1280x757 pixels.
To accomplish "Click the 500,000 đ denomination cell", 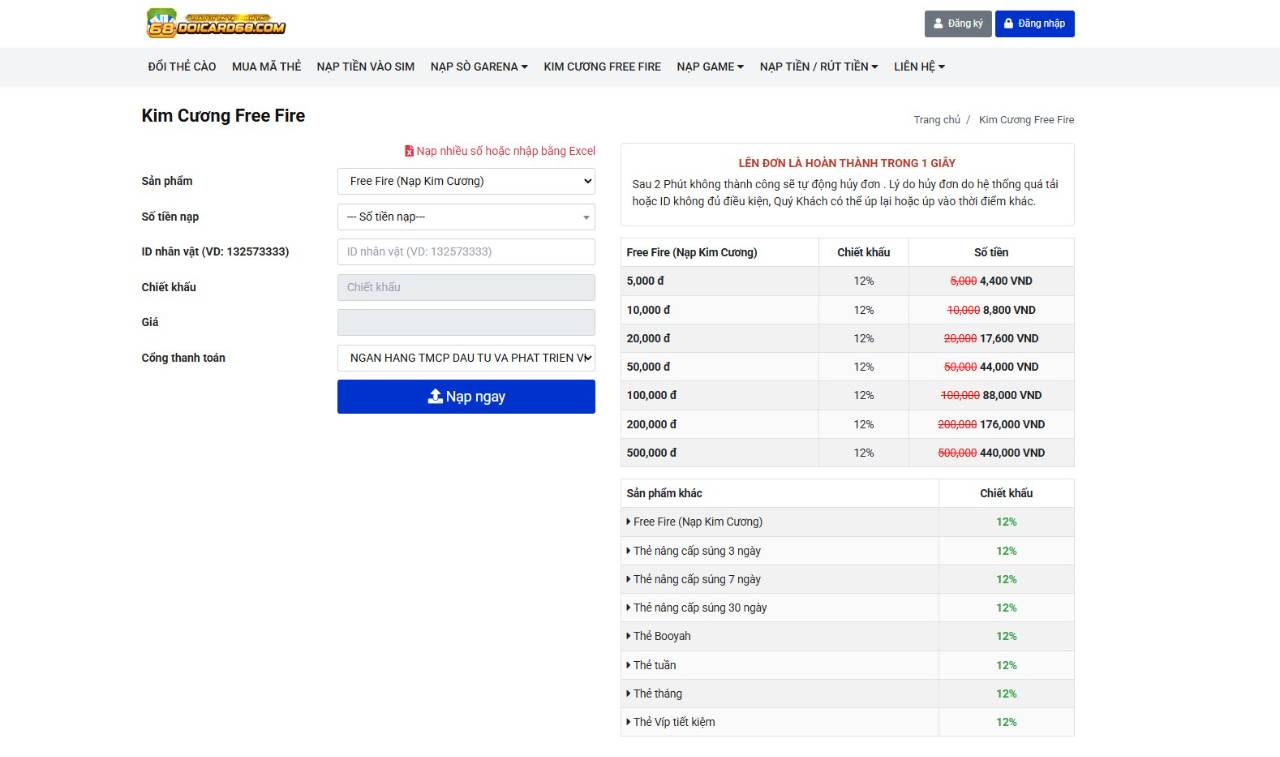I will tap(720, 453).
